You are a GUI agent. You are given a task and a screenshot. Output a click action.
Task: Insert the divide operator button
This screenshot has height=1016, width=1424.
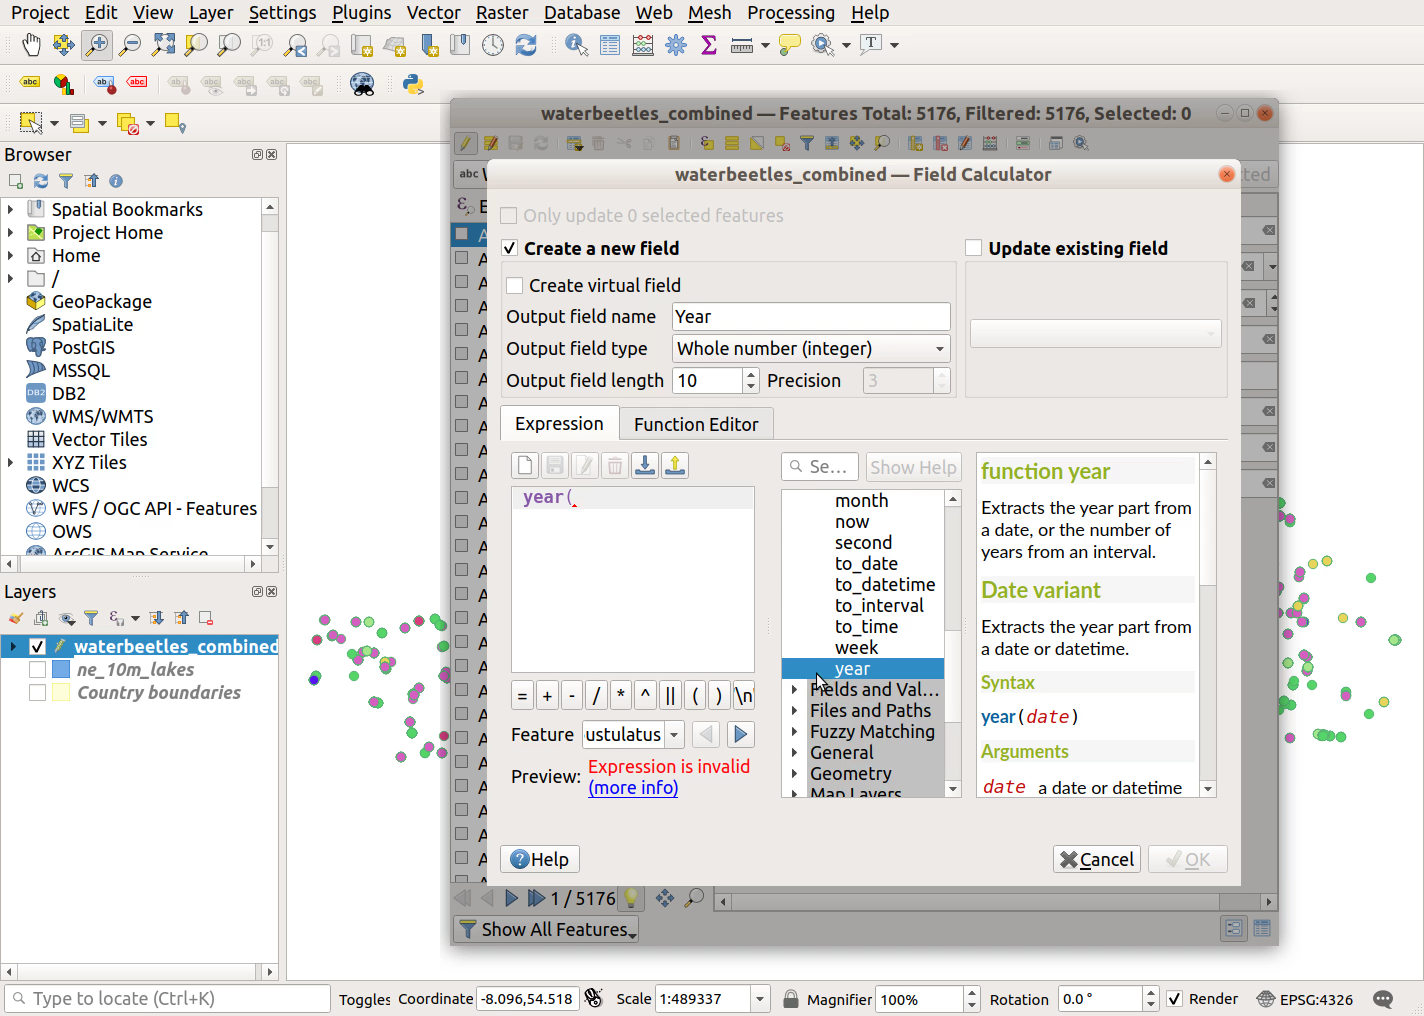pyautogui.click(x=596, y=695)
